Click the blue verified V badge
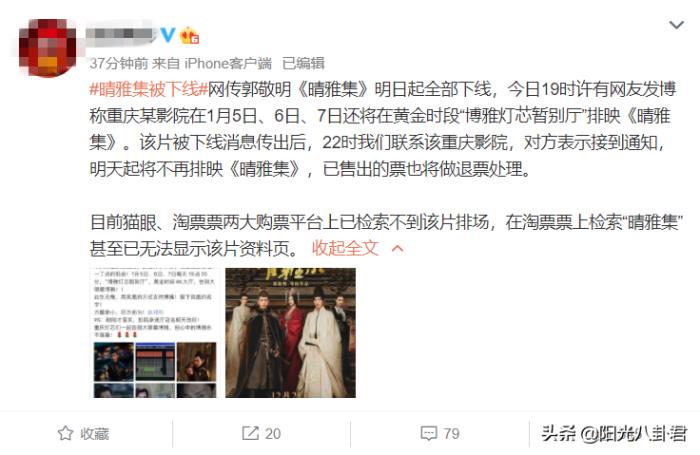 tap(167, 34)
